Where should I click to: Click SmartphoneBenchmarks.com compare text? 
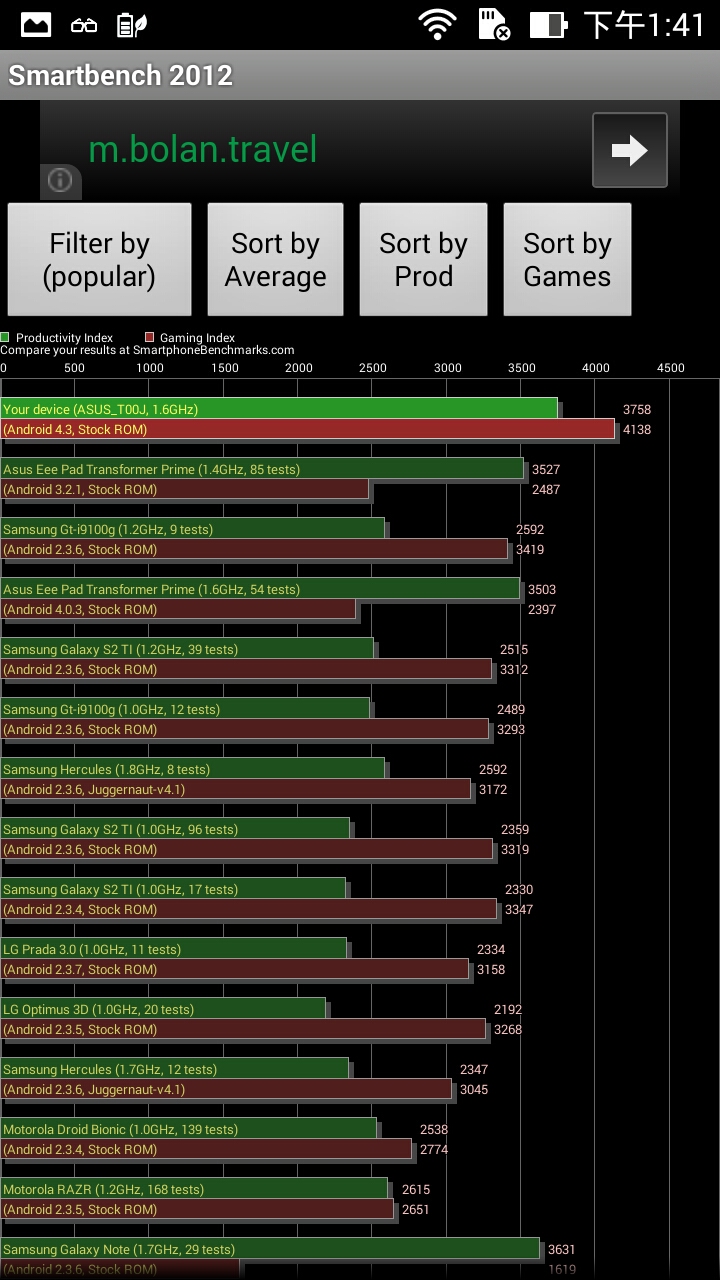click(147, 350)
